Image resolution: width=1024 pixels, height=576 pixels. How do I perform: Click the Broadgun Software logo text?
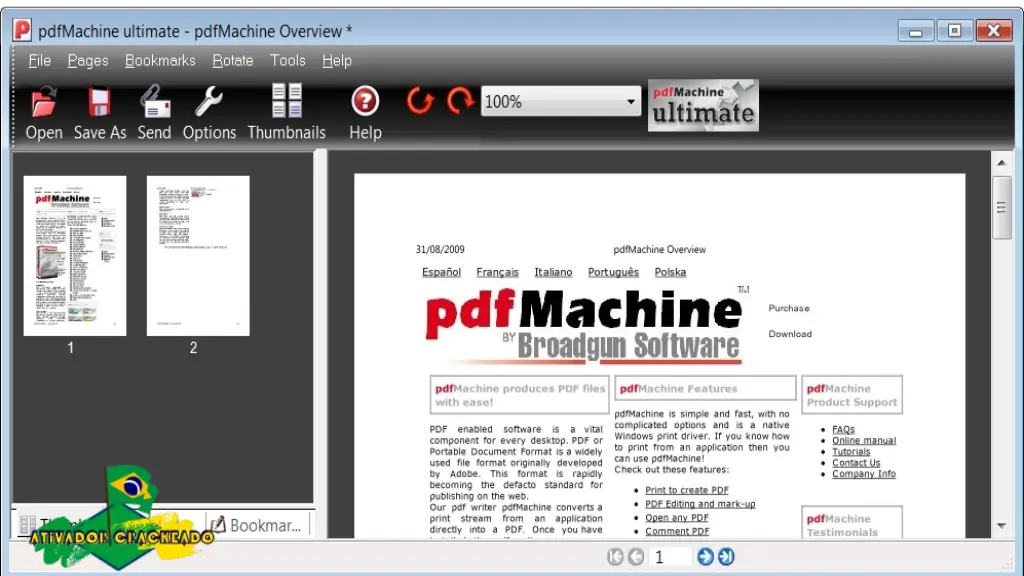(x=628, y=345)
